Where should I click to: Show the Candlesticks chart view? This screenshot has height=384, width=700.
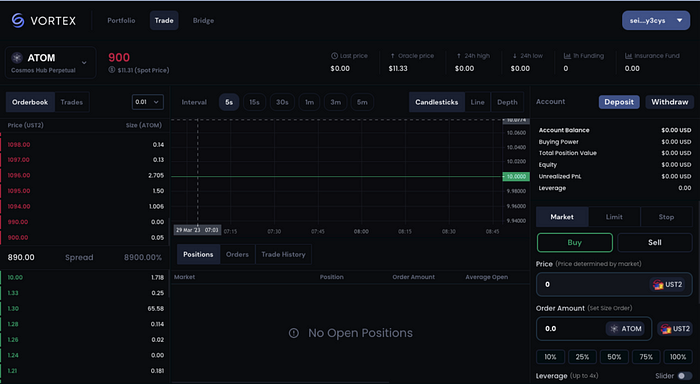(x=437, y=102)
